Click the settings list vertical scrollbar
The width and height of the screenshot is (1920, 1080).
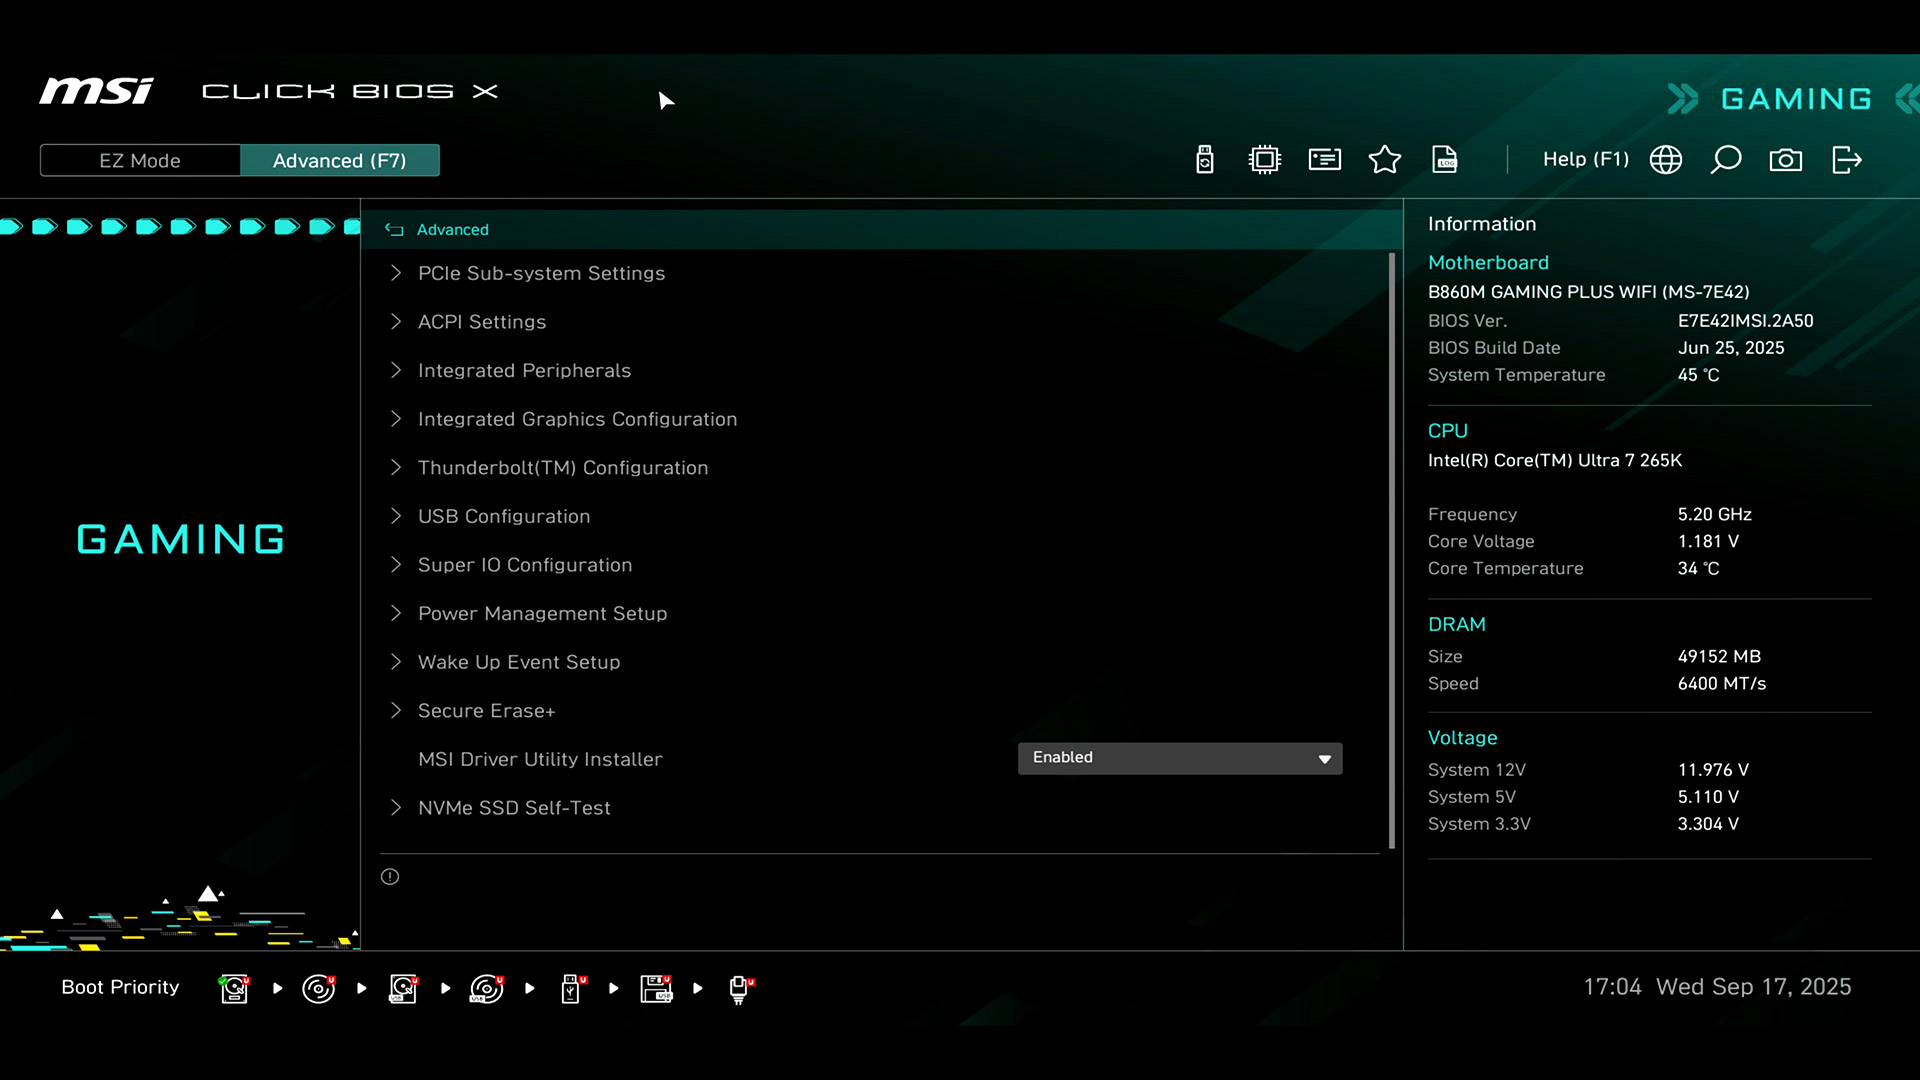pyautogui.click(x=1392, y=550)
